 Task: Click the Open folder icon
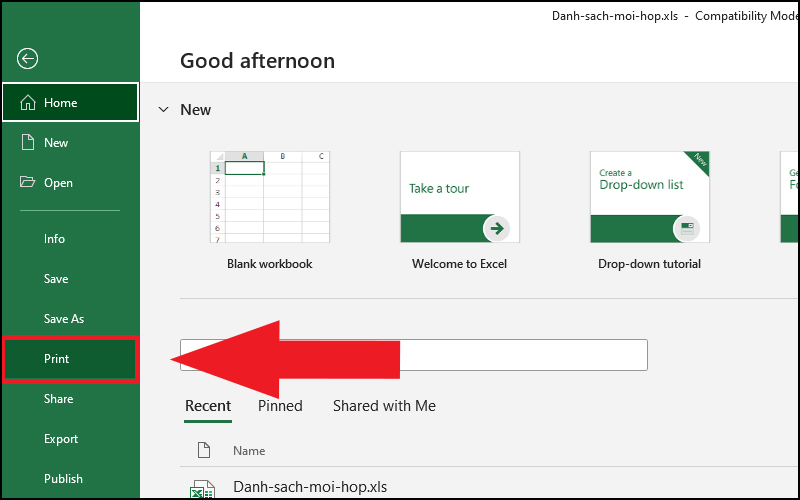27,183
